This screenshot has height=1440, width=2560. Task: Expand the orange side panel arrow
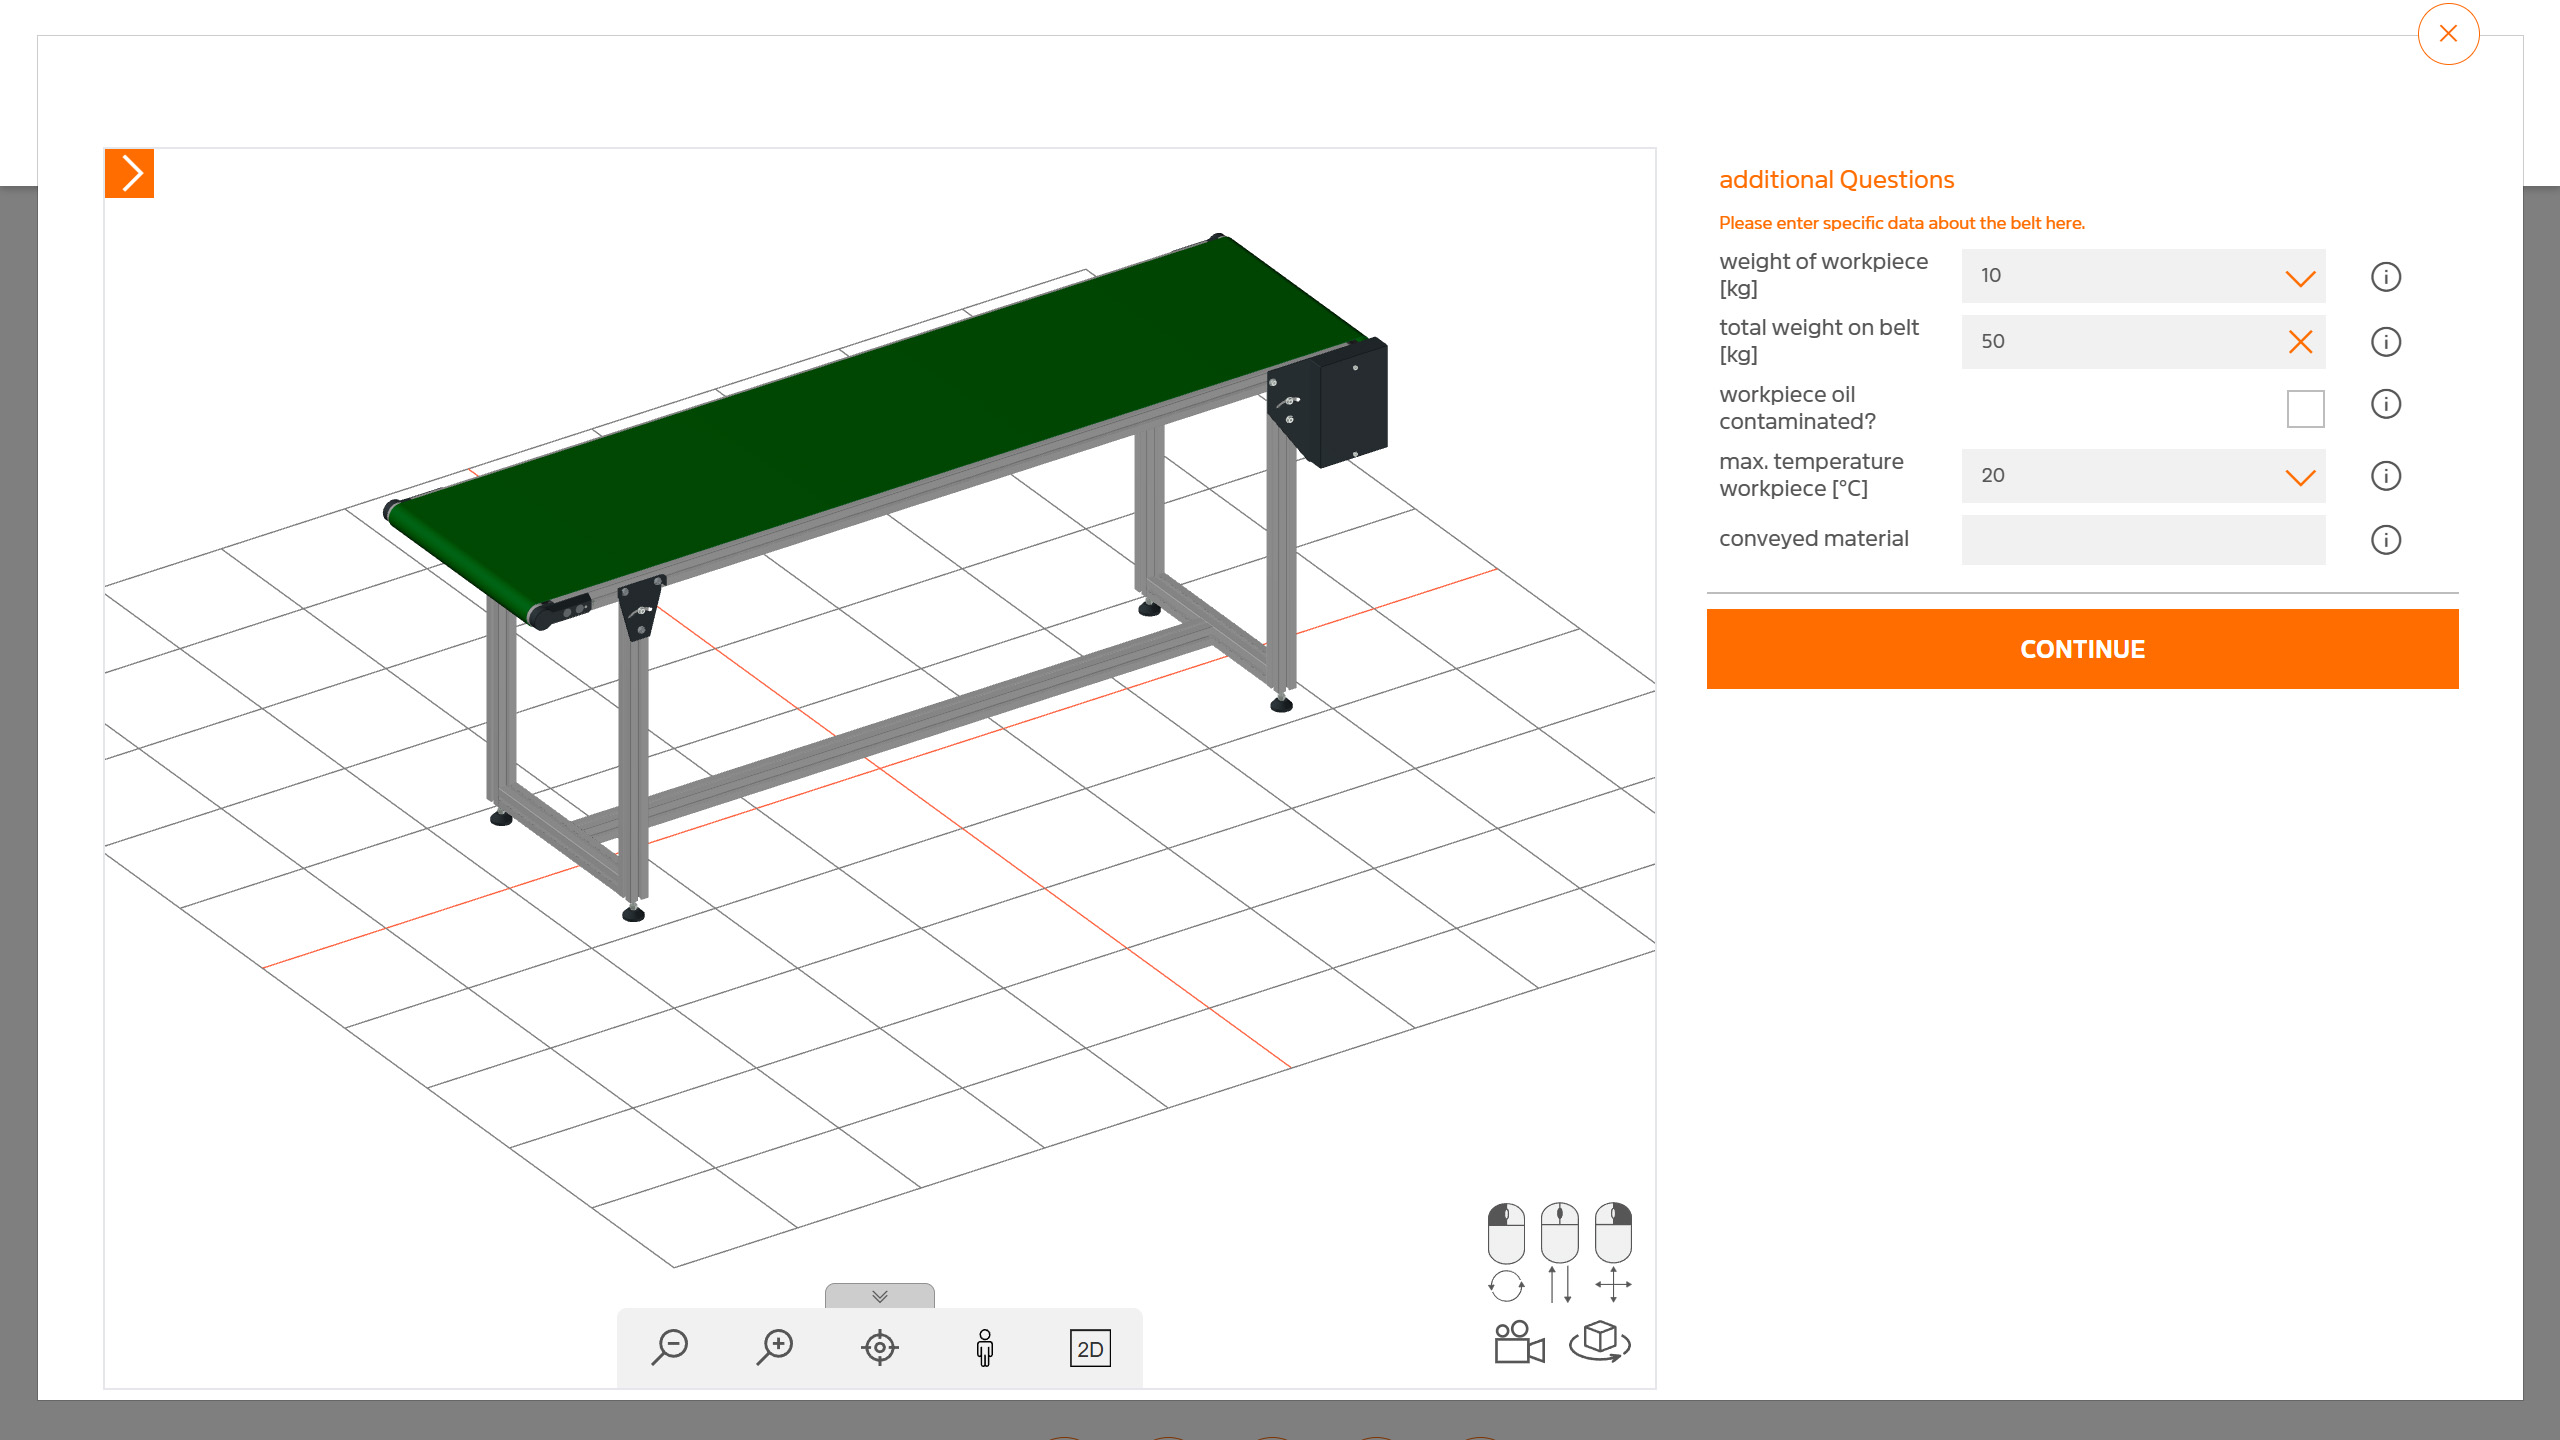click(x=129, y=173)
